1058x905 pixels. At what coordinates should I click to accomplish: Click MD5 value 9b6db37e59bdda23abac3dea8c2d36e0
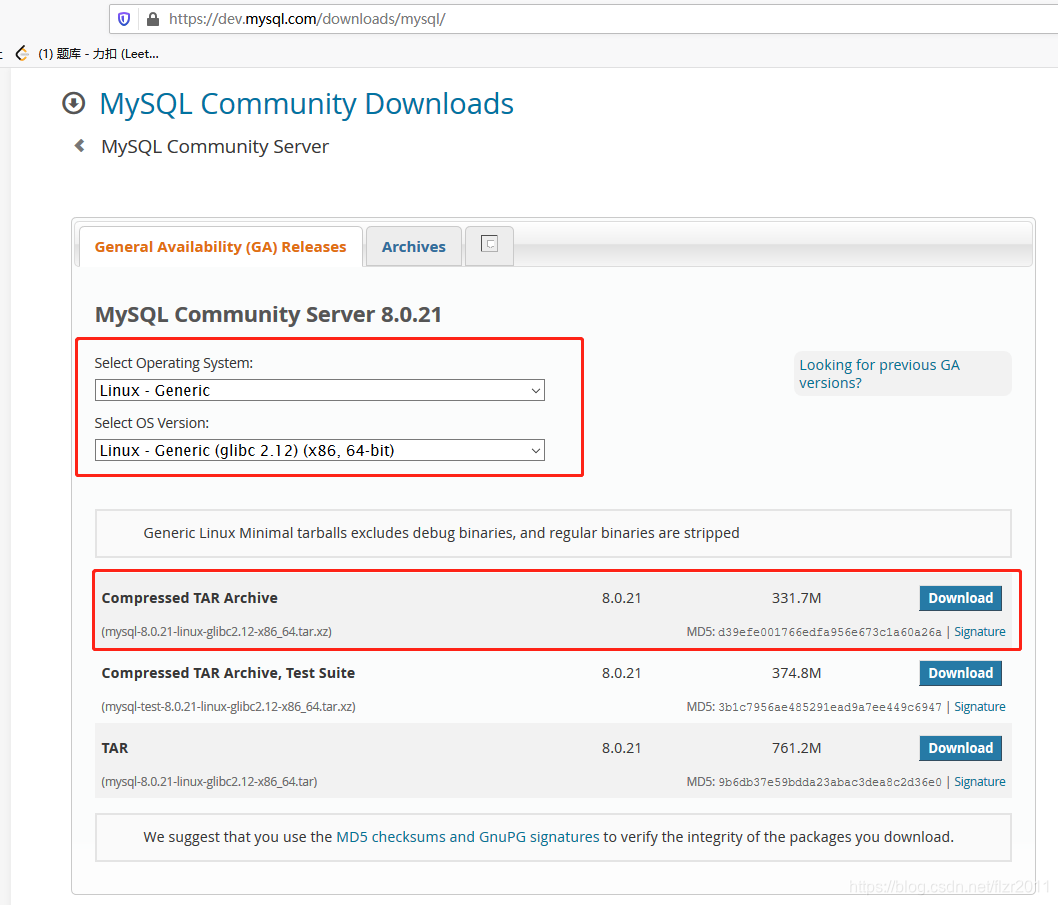[x=829, y=782]
